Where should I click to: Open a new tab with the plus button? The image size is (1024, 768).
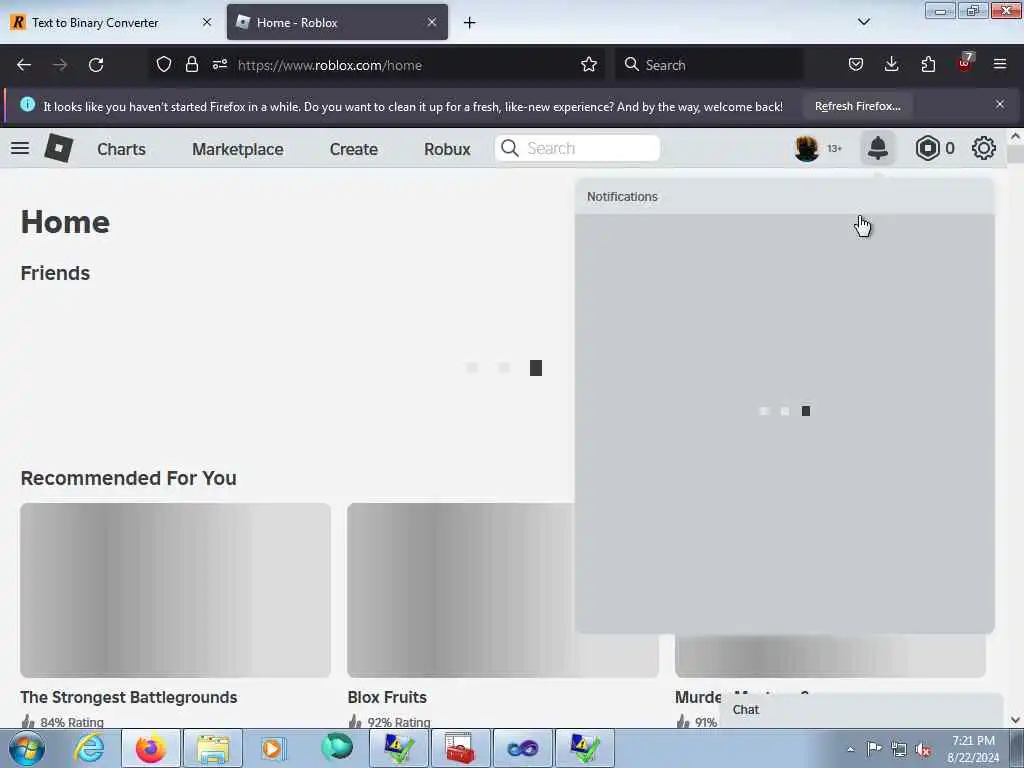[470, 23]
